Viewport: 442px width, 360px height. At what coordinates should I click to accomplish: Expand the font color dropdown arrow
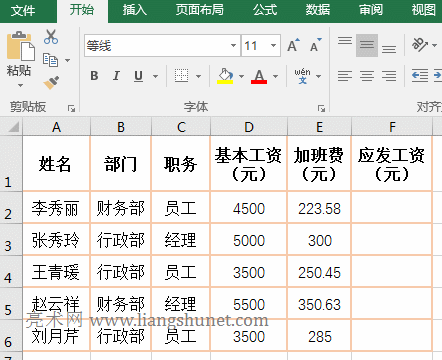pos(275,76)
